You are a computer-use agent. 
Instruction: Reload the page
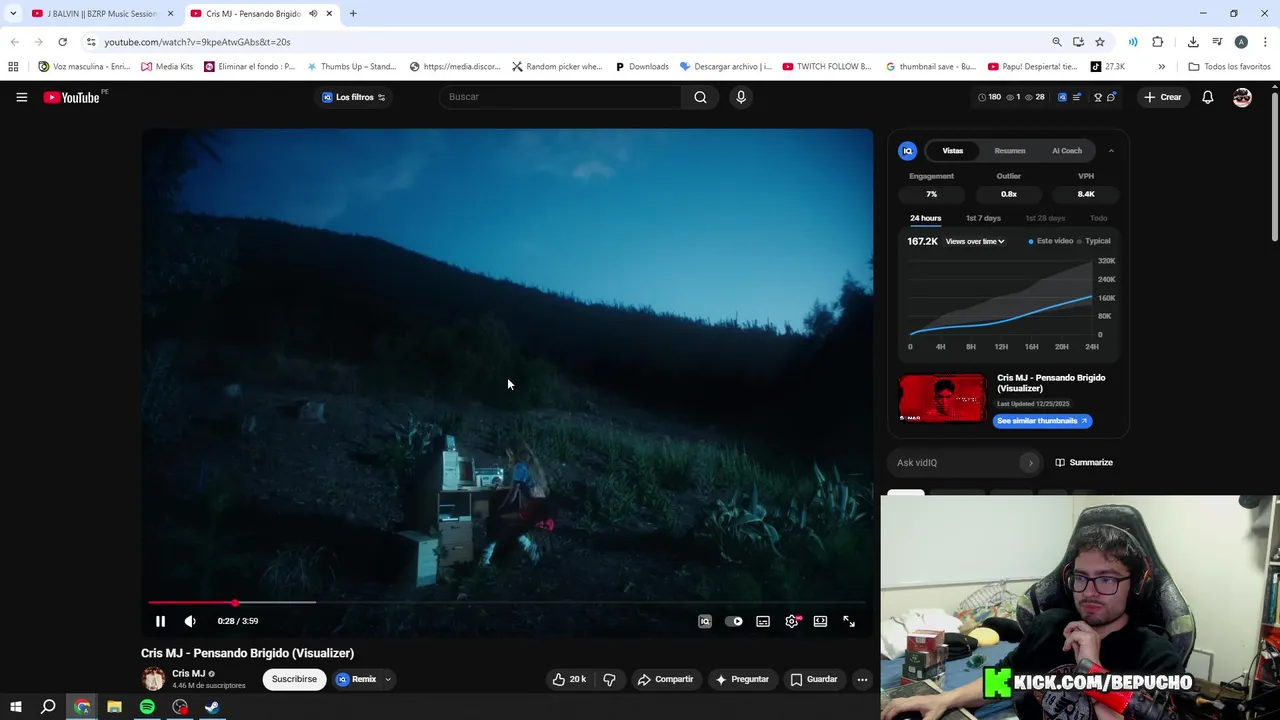pyautogui.click(x=62, y=42)
